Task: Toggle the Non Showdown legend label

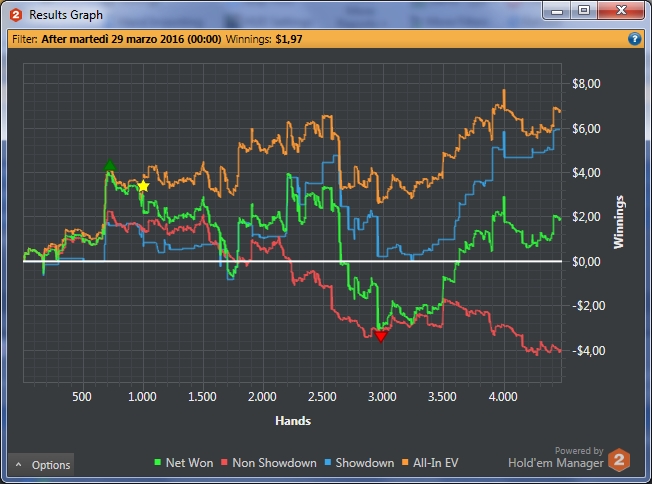Action: point(274,463)
